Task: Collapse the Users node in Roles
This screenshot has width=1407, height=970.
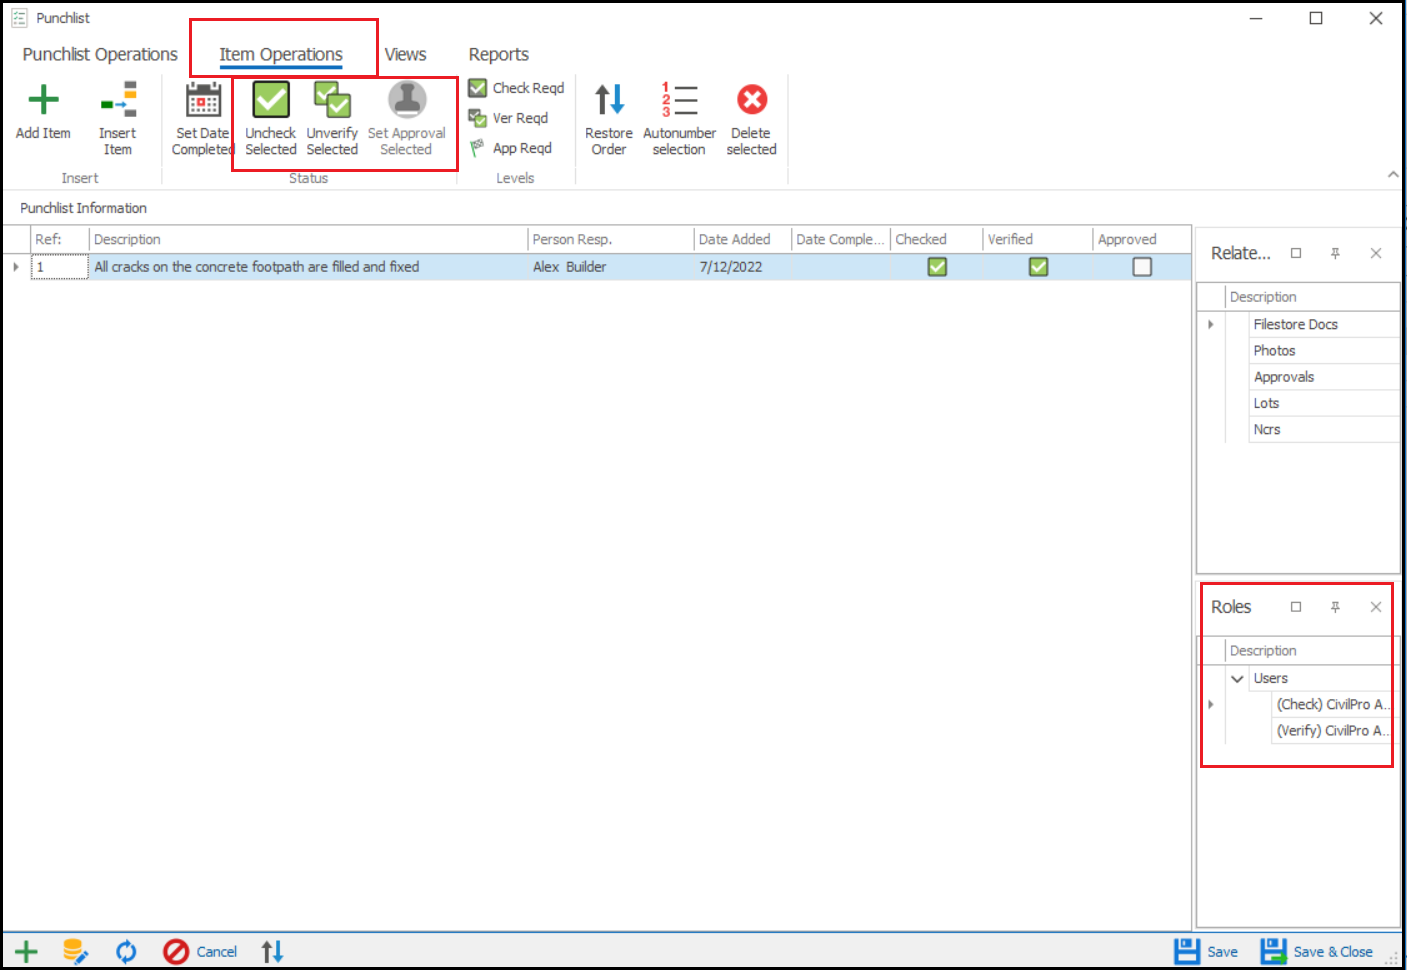Action: [1237, 679]
